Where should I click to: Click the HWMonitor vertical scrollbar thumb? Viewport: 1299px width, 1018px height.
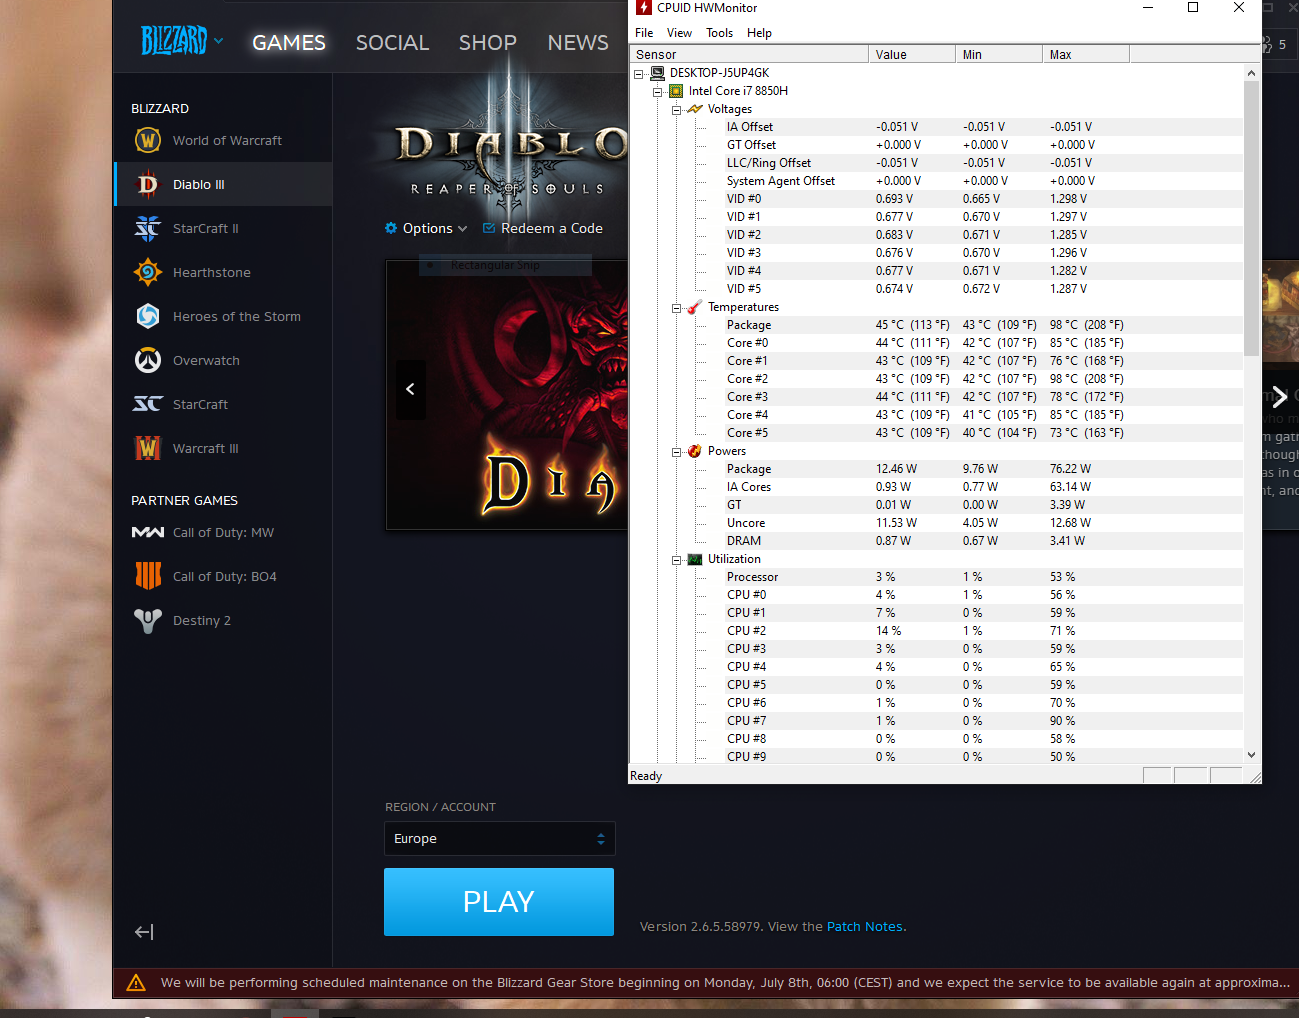(1251, 218)
